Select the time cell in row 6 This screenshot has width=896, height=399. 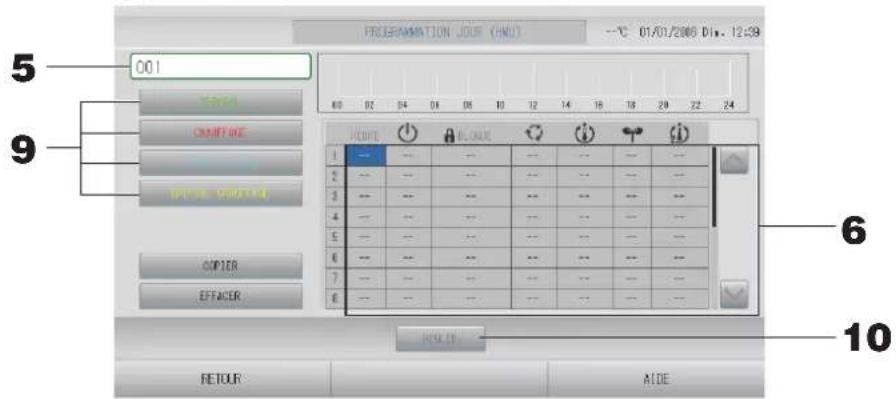[366, 258]
